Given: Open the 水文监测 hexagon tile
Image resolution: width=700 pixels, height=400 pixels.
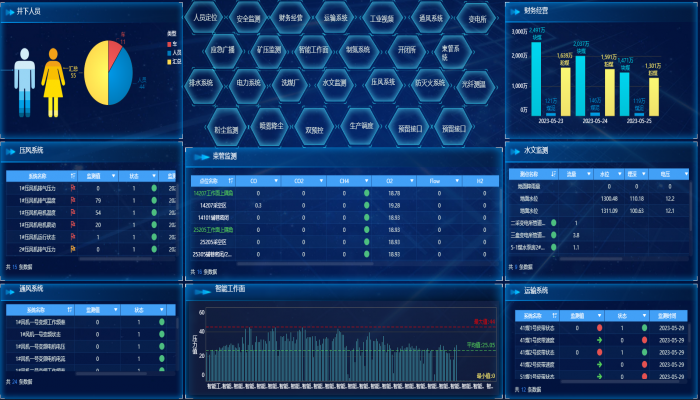Looking at the screenshot, I should pos(335,82).
